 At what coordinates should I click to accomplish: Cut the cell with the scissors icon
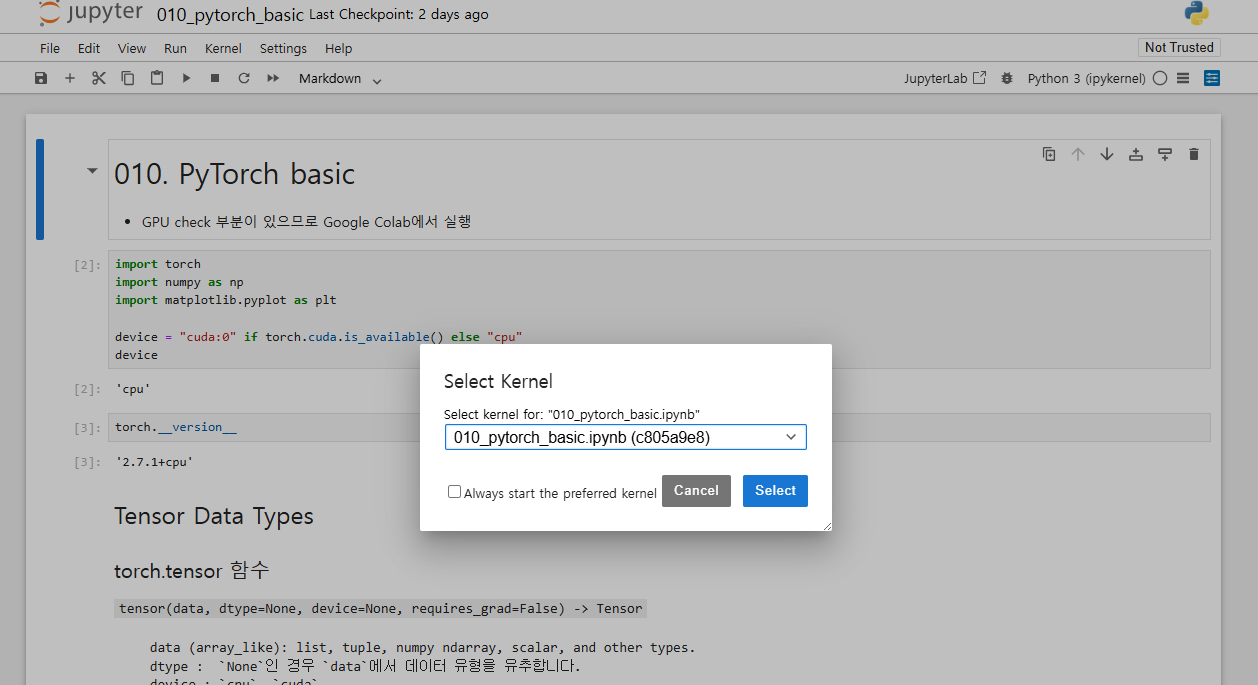coord(99,78)
